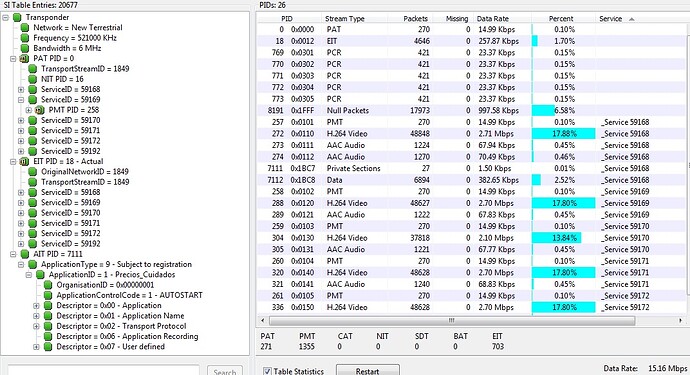Click the table icon of PMT PID = 258
690x375 pixels.
pyautogui.click(x=40, y=110)
